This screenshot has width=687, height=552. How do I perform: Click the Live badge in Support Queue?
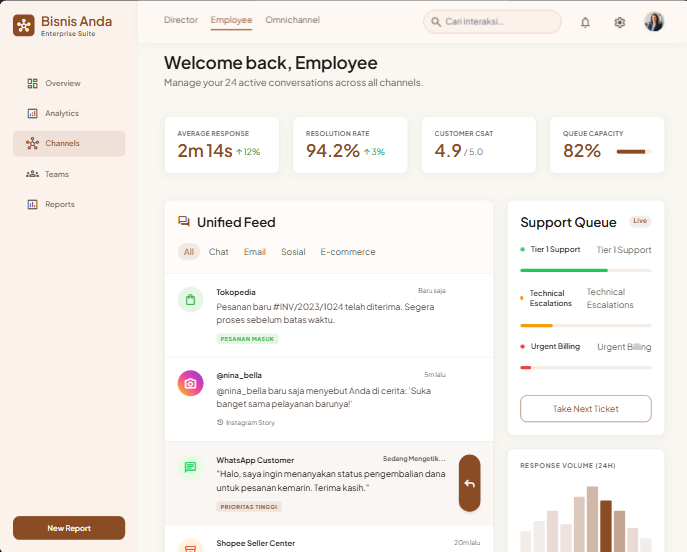[x=640, y=221]
